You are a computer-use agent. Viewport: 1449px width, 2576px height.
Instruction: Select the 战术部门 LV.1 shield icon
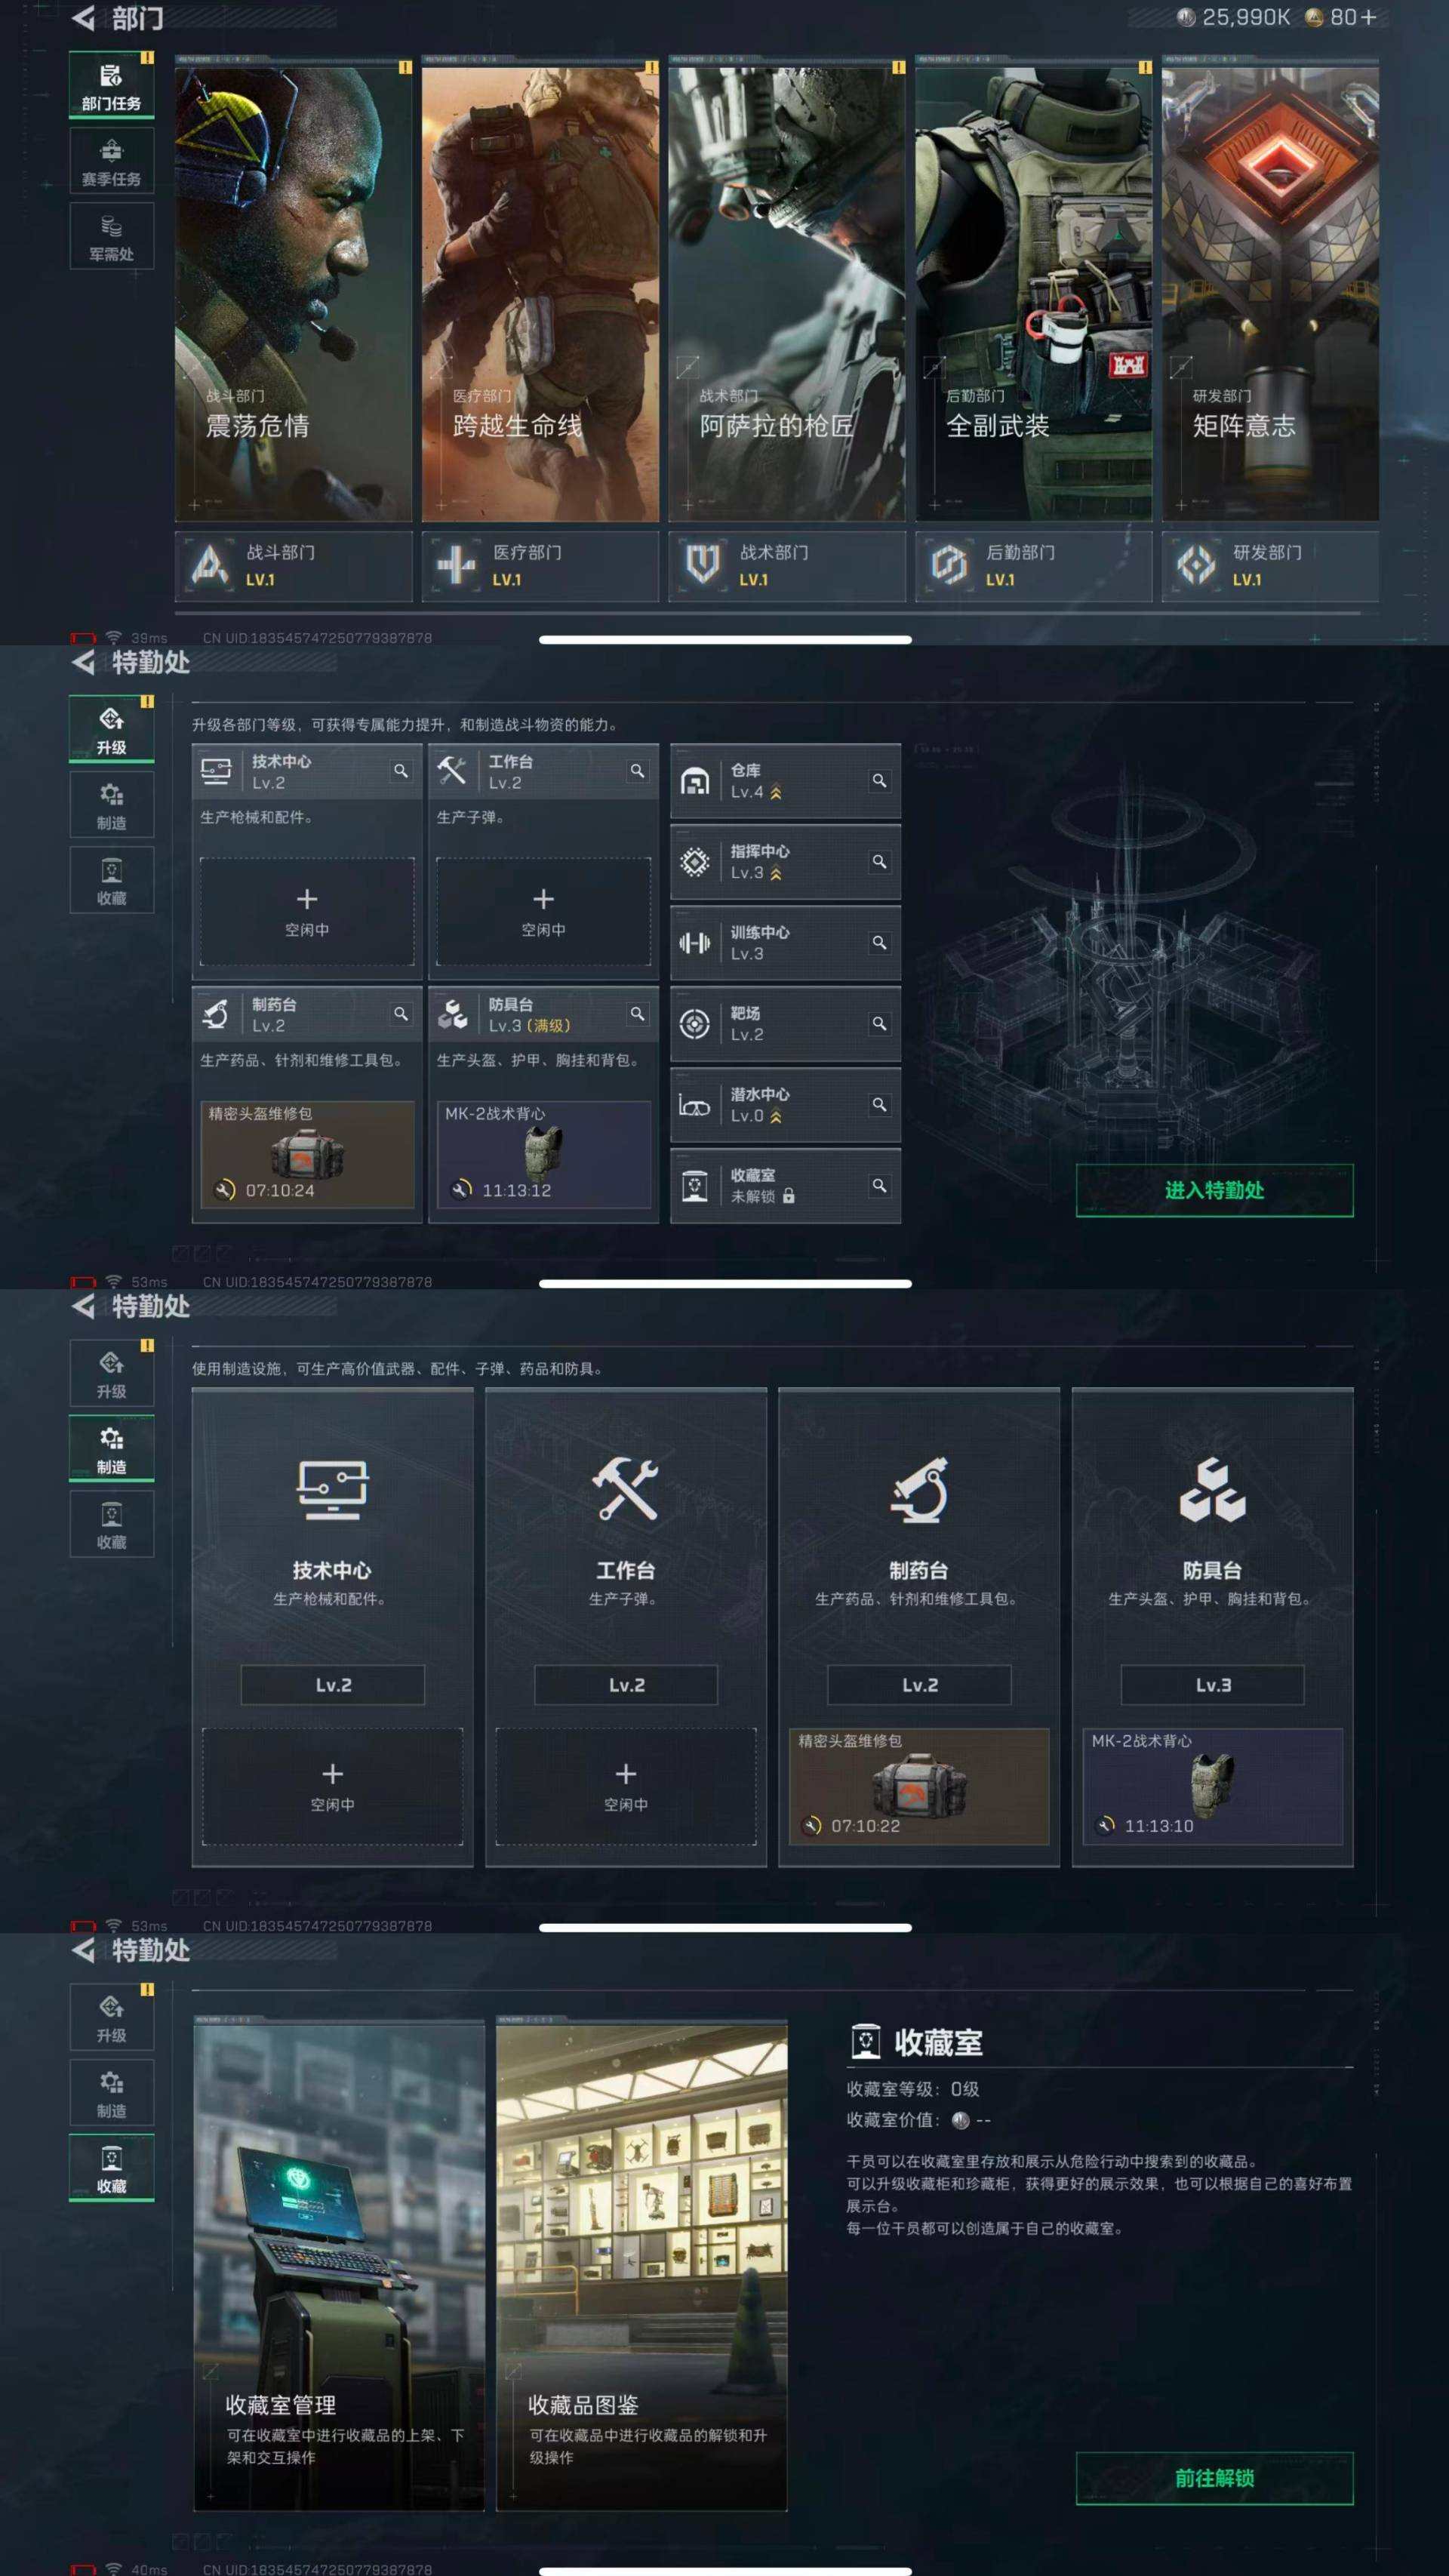point(703,565)
